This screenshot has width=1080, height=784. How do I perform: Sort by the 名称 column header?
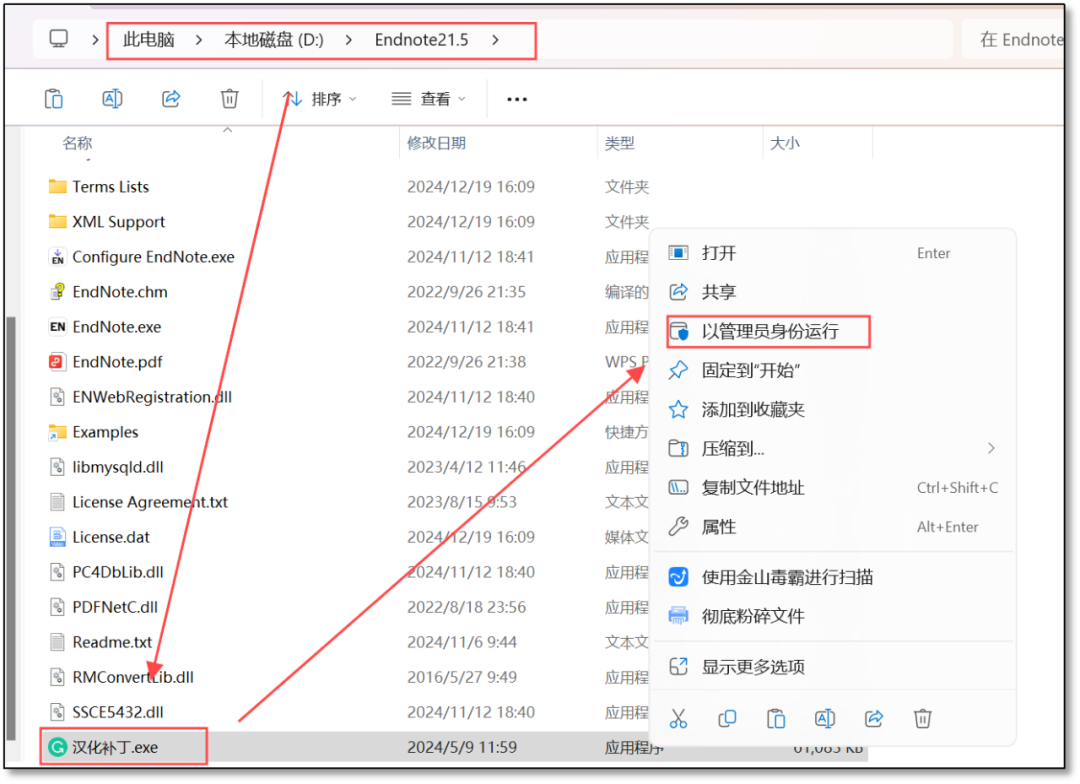pos(77,143)
